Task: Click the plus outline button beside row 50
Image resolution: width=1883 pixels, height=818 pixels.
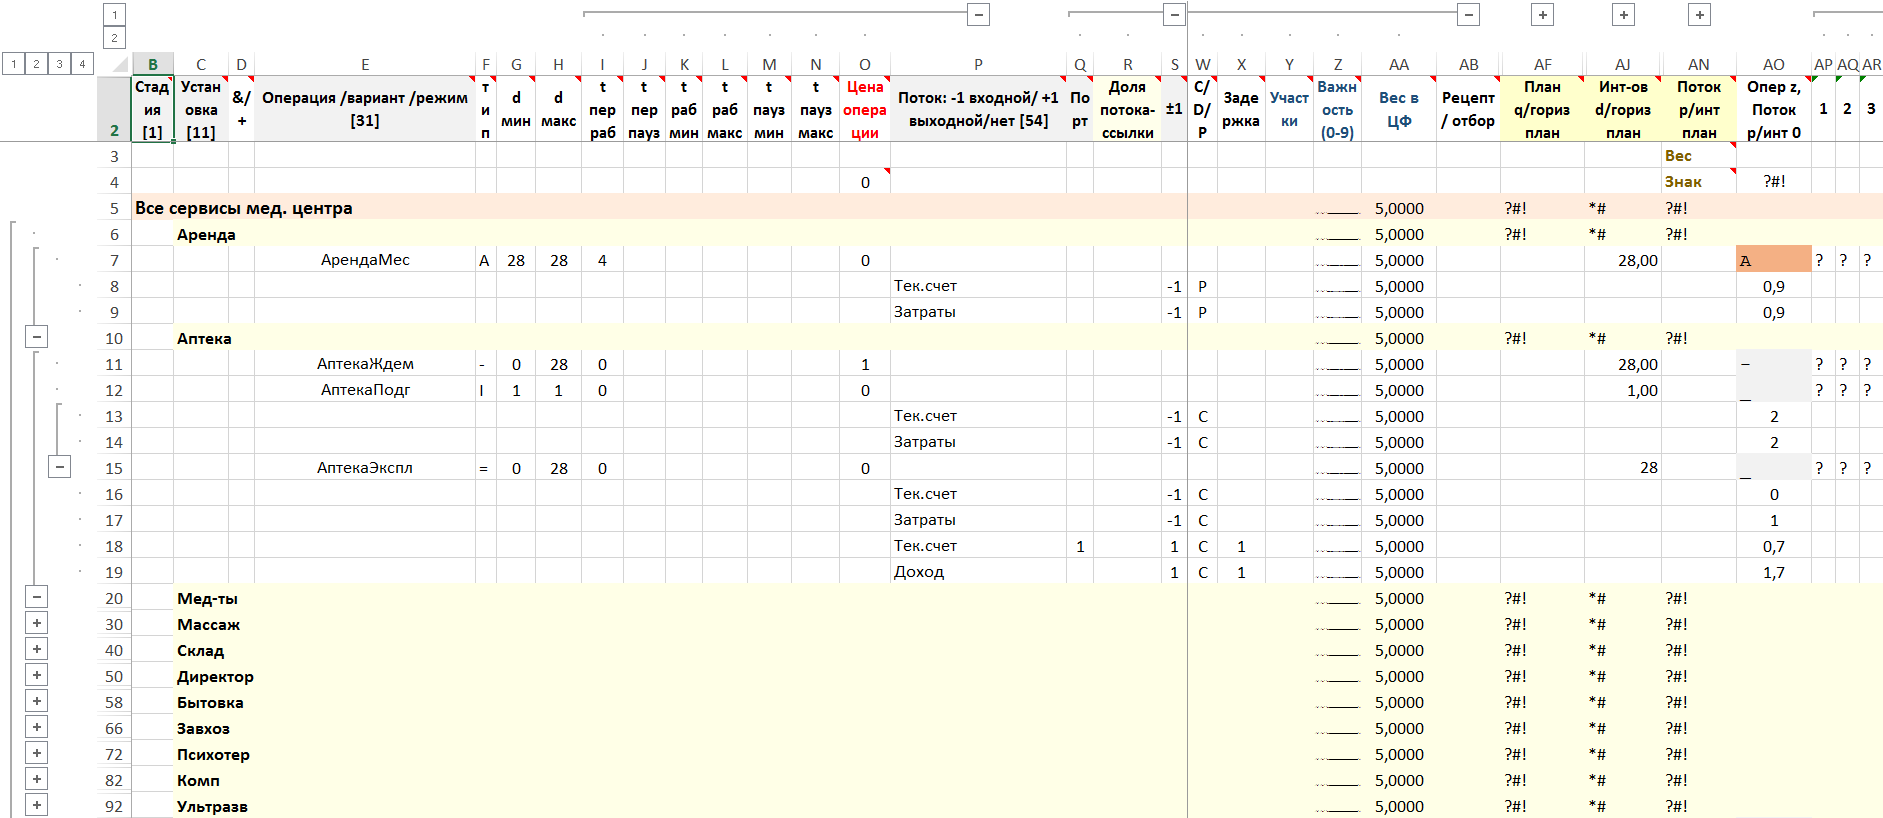Action: (37, 675)
